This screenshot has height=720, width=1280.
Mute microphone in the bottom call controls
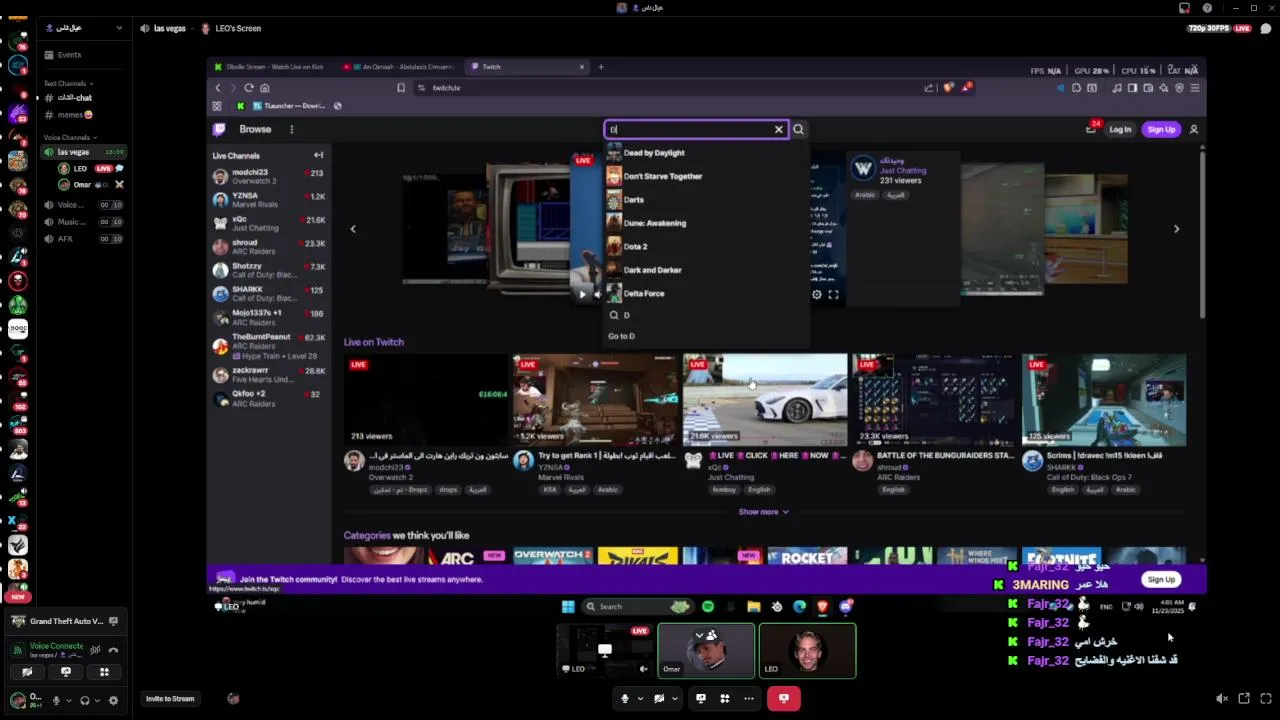click(x=625, y=698)
